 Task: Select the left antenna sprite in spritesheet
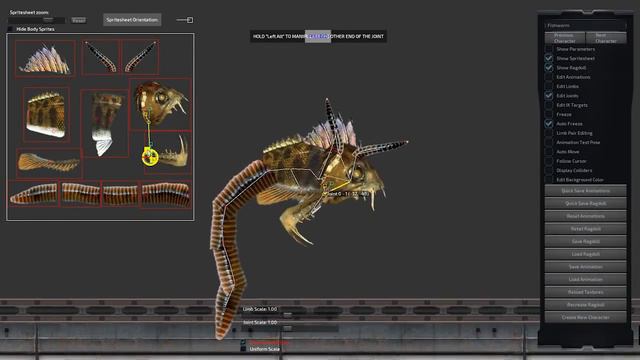100,57
